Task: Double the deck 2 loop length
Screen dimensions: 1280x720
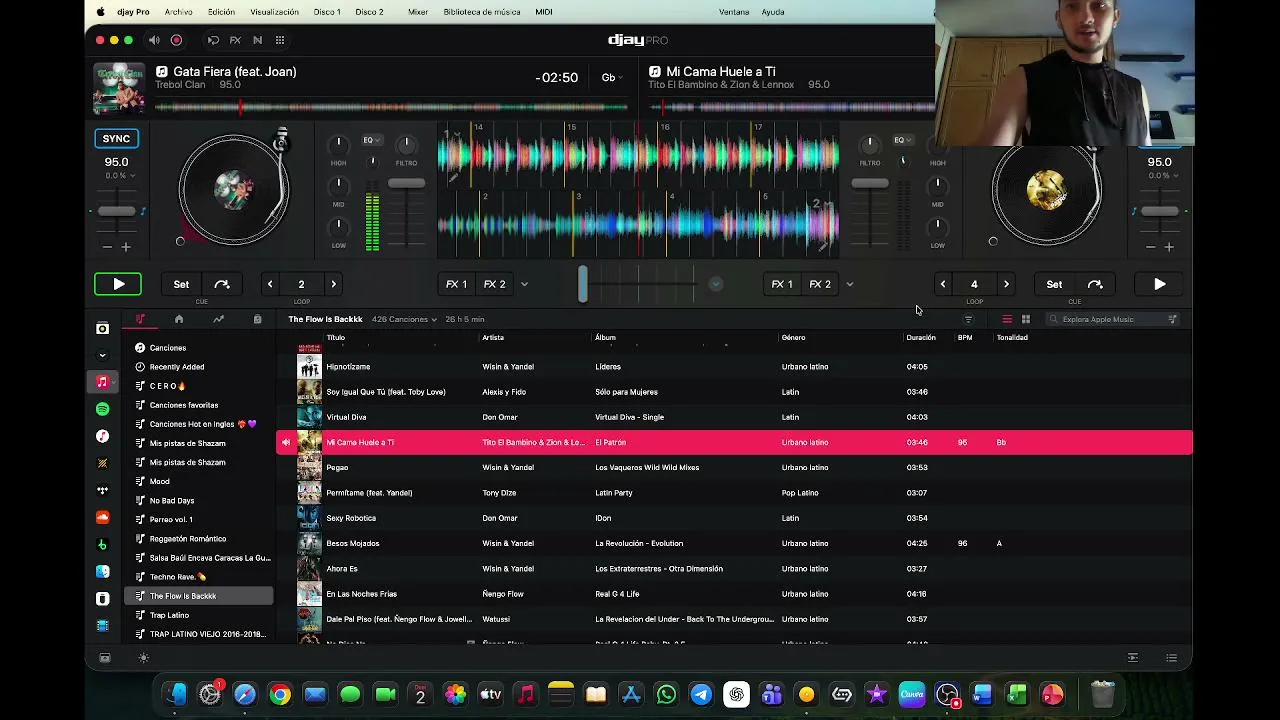Action: tap(1006, 284)
